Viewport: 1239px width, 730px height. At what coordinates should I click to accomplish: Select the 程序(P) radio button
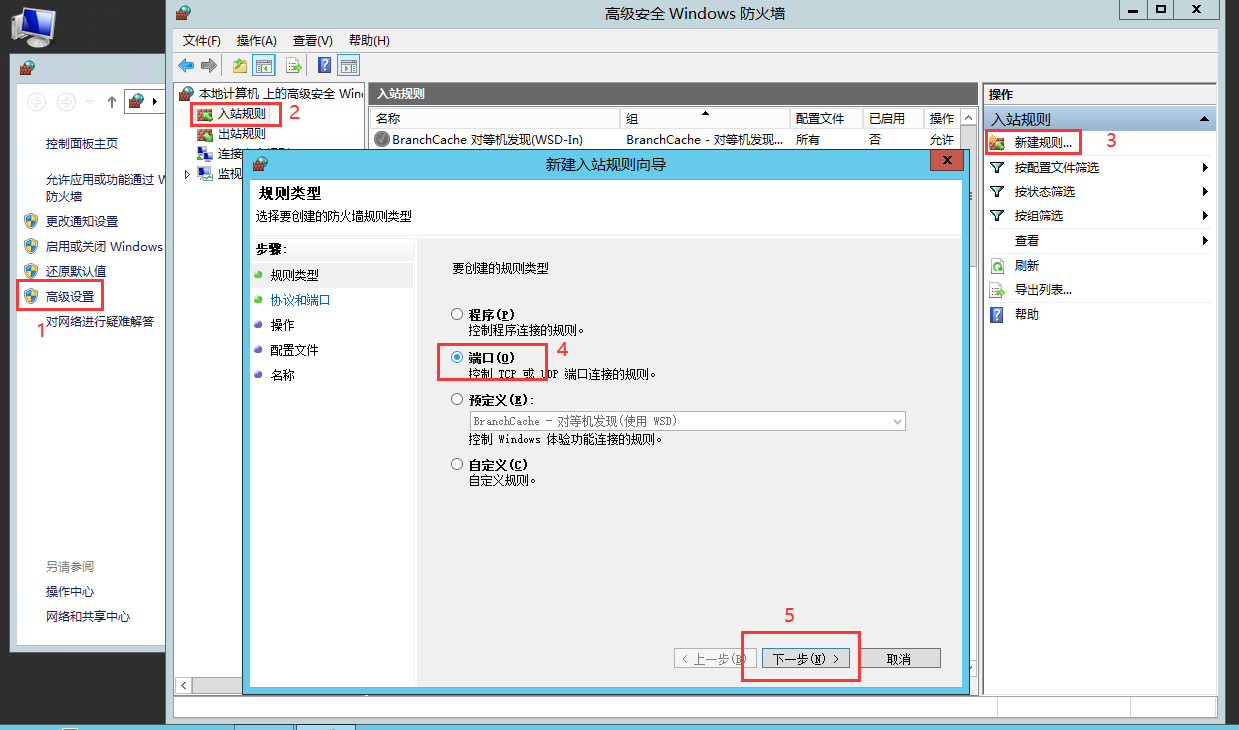click(x=457, y=314)
